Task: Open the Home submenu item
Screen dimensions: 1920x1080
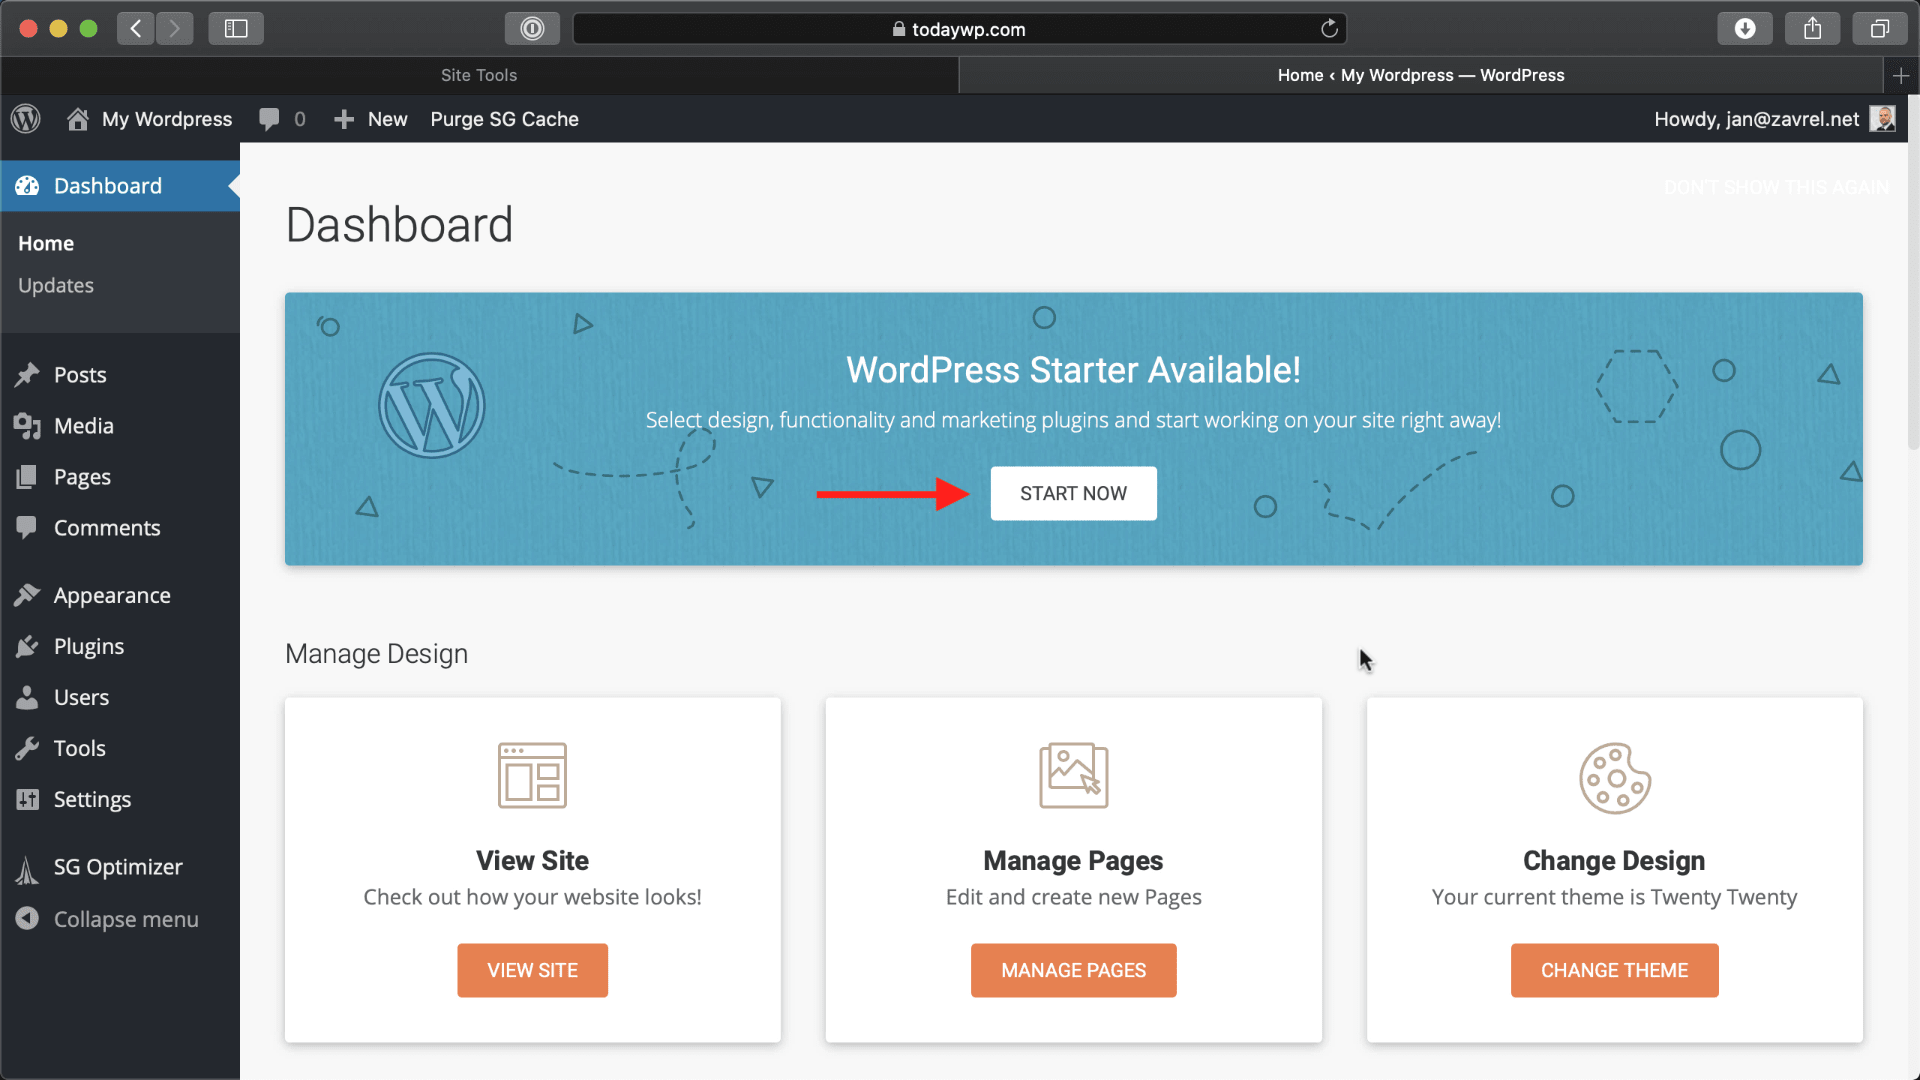Action: (46, 243)
